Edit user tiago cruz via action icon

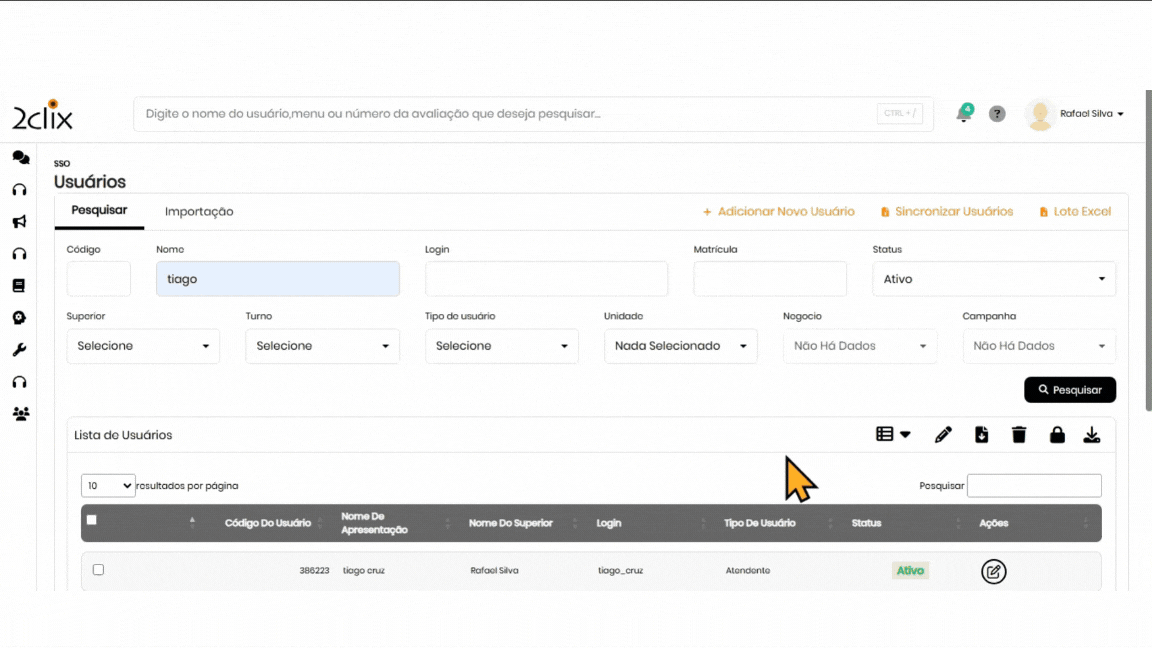pyautogui.click(x=993, y=572)
